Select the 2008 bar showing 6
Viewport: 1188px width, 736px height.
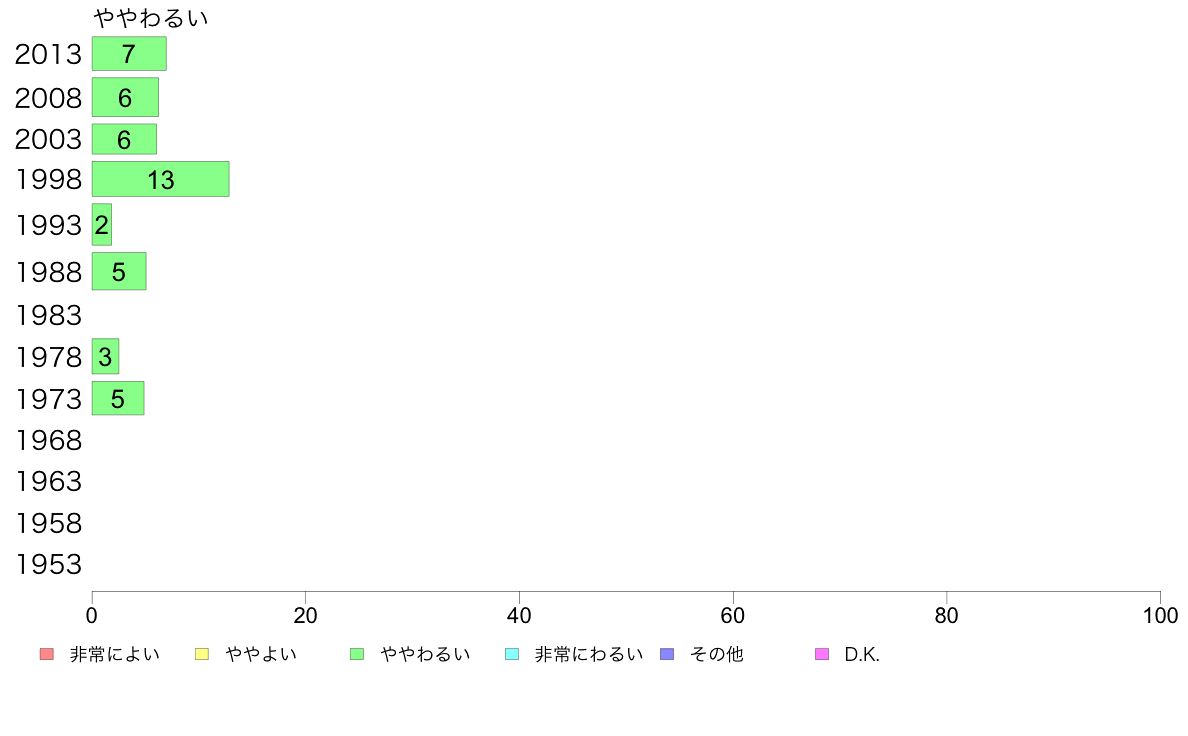click(125, 97)
